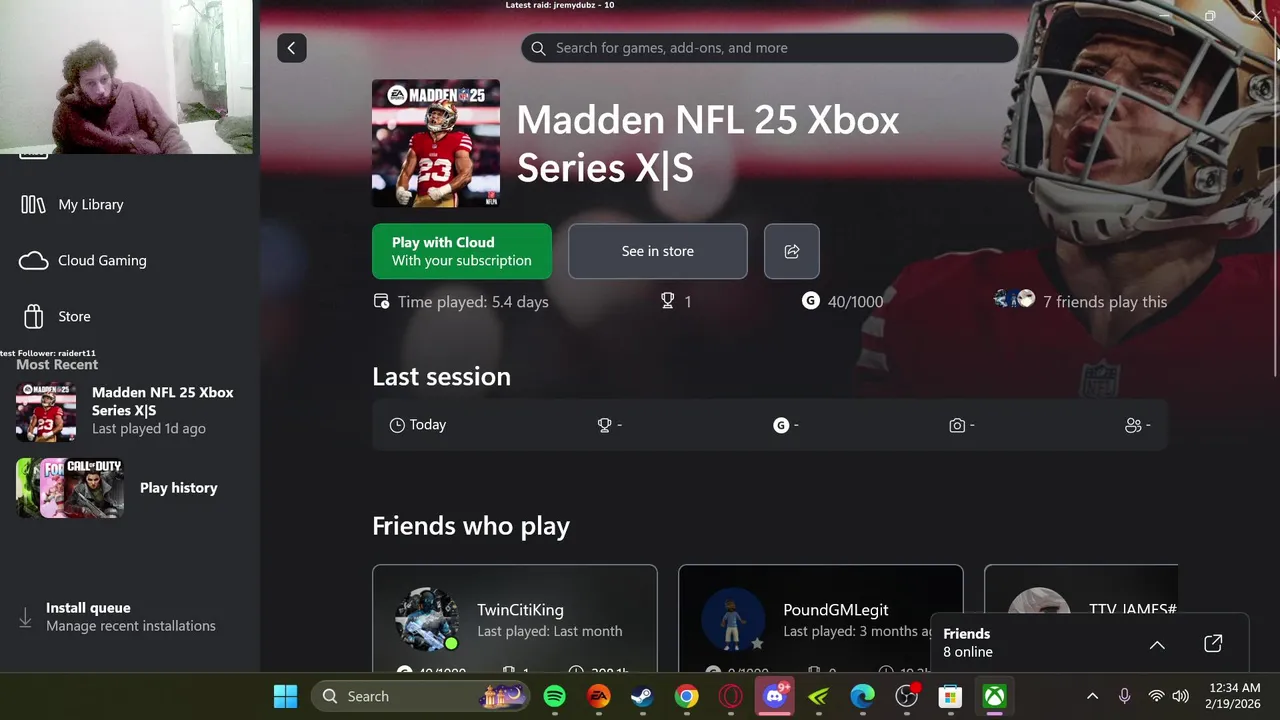Click the See in store button
This screenshot has width=1280, height=720.
coord(658,251)
